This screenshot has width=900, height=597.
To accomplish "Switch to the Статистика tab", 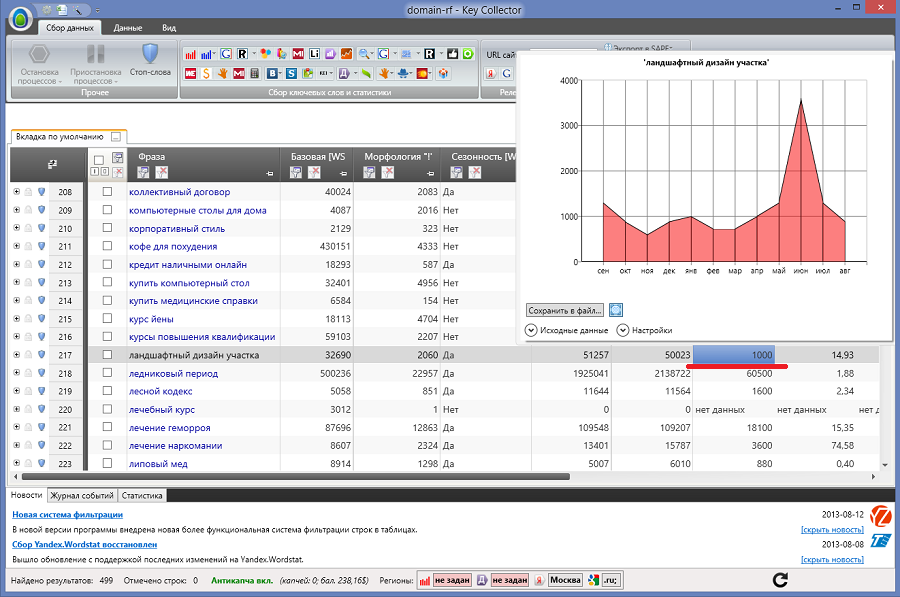I will 142,495.
